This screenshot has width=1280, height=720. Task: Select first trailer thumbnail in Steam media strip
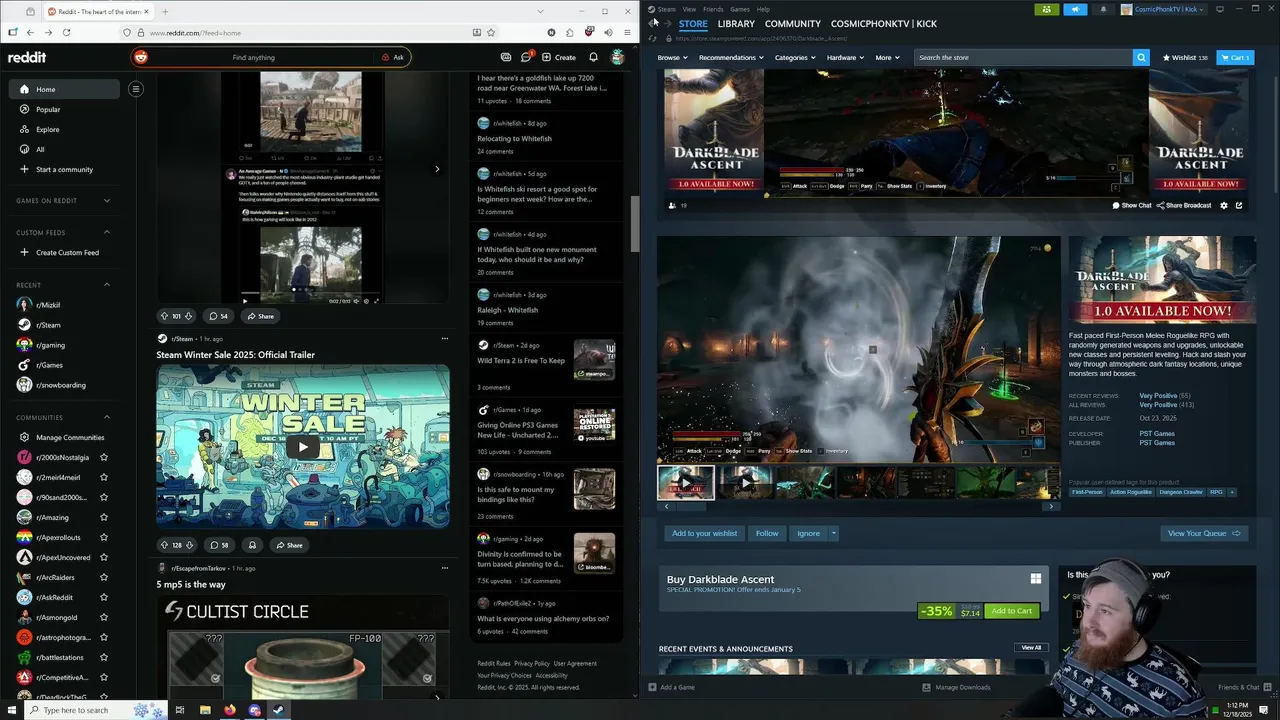coord(686,482)
